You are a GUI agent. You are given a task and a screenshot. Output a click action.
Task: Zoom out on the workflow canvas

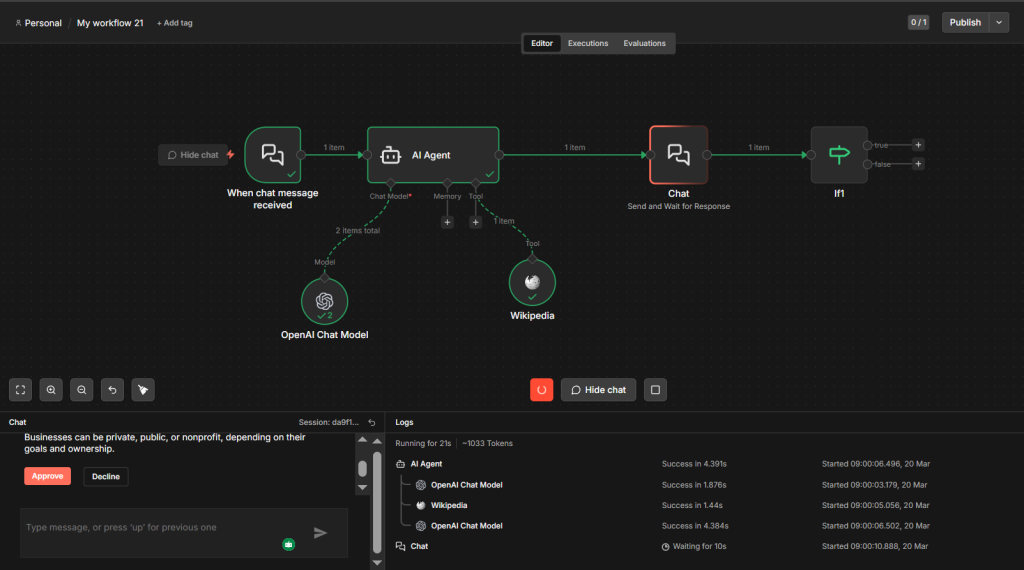82,390
